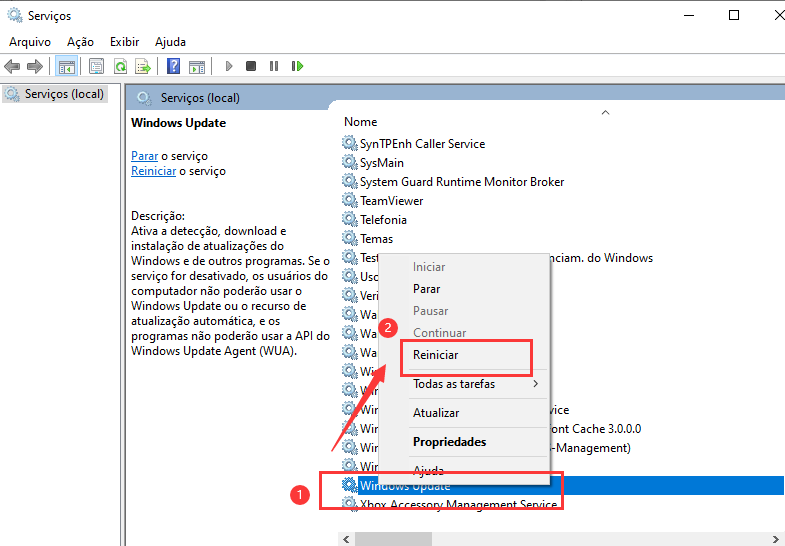Image resolution: width=785 pixels, height=546 pixels.
Task: Click the Forward arrow in toolbar
Action: pyautogui.click(x=34, y=66)
